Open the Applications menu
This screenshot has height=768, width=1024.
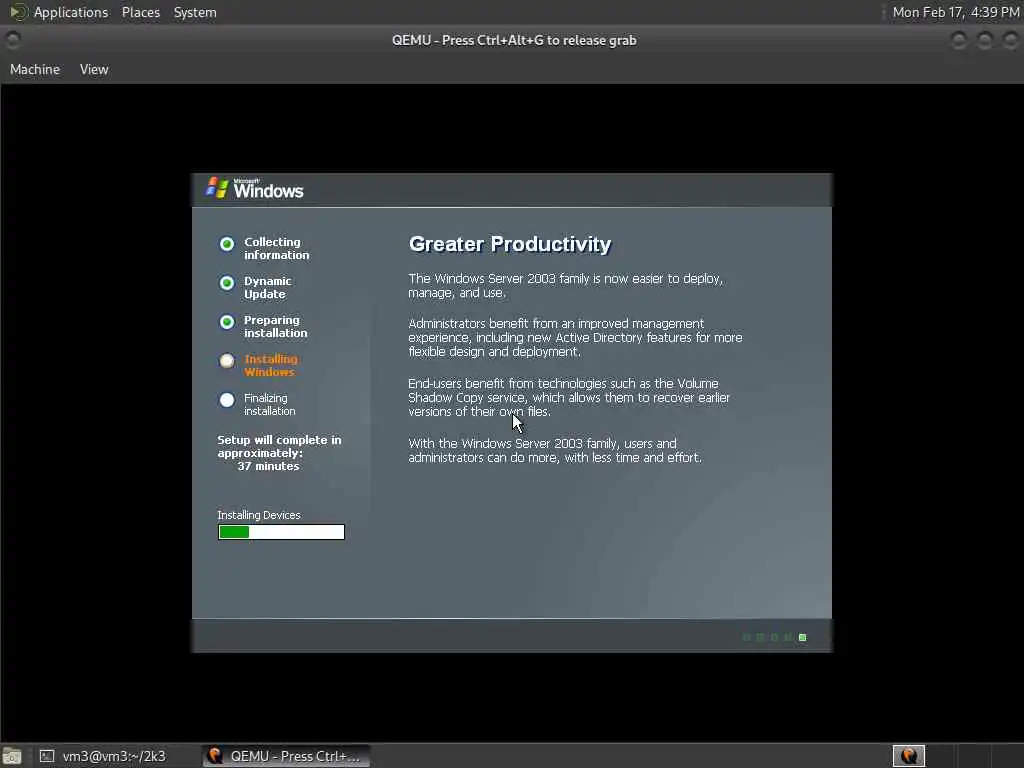[71, 12]
